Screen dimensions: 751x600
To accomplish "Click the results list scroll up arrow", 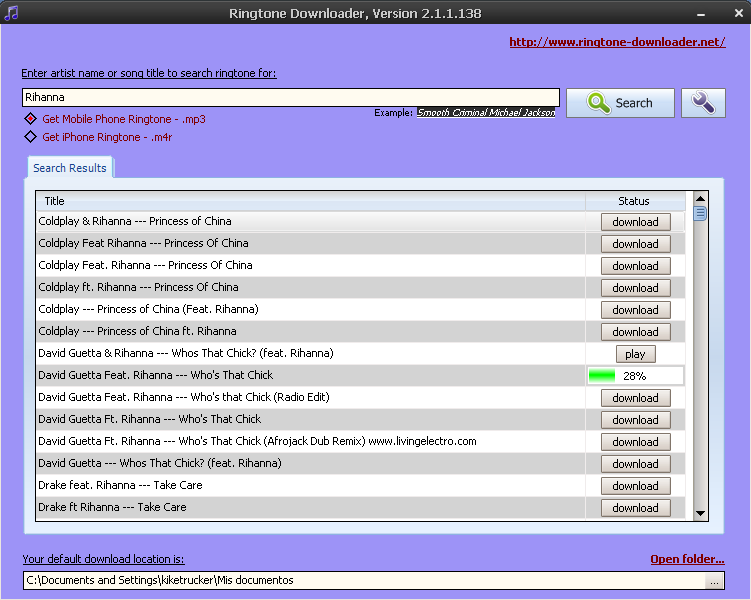I will pos(700,198).
